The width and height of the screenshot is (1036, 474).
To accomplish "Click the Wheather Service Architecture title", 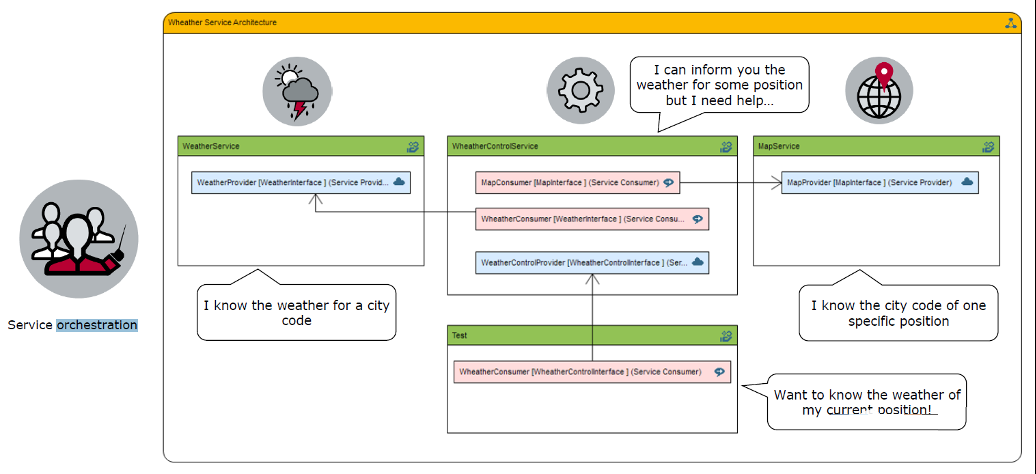I will coord(223,22).
